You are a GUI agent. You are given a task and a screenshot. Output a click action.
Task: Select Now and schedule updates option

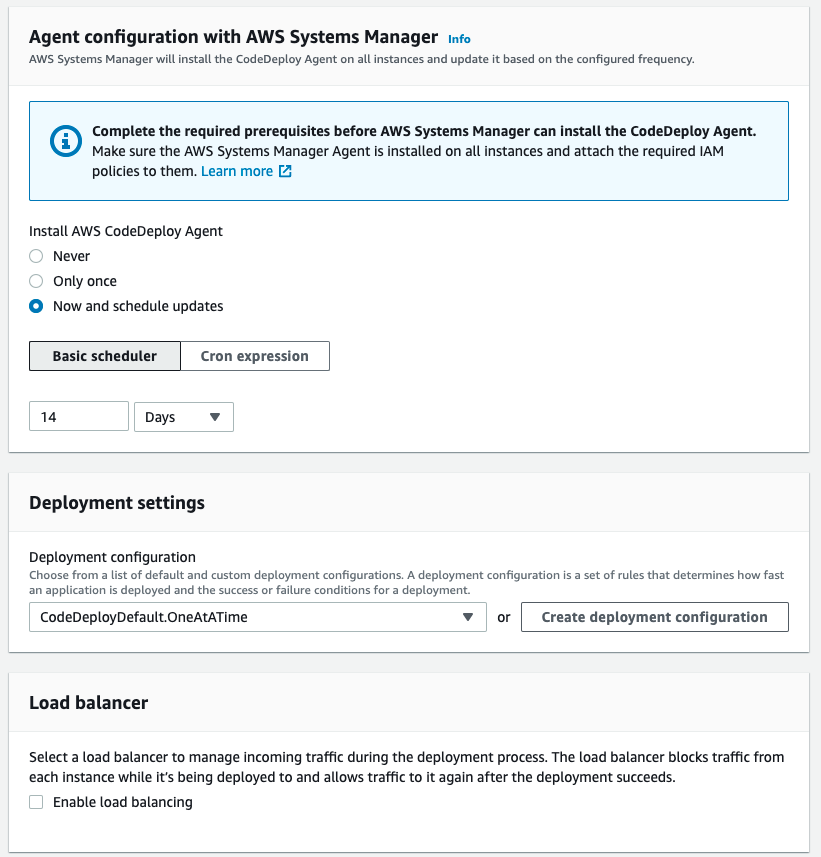pos(36,306)
